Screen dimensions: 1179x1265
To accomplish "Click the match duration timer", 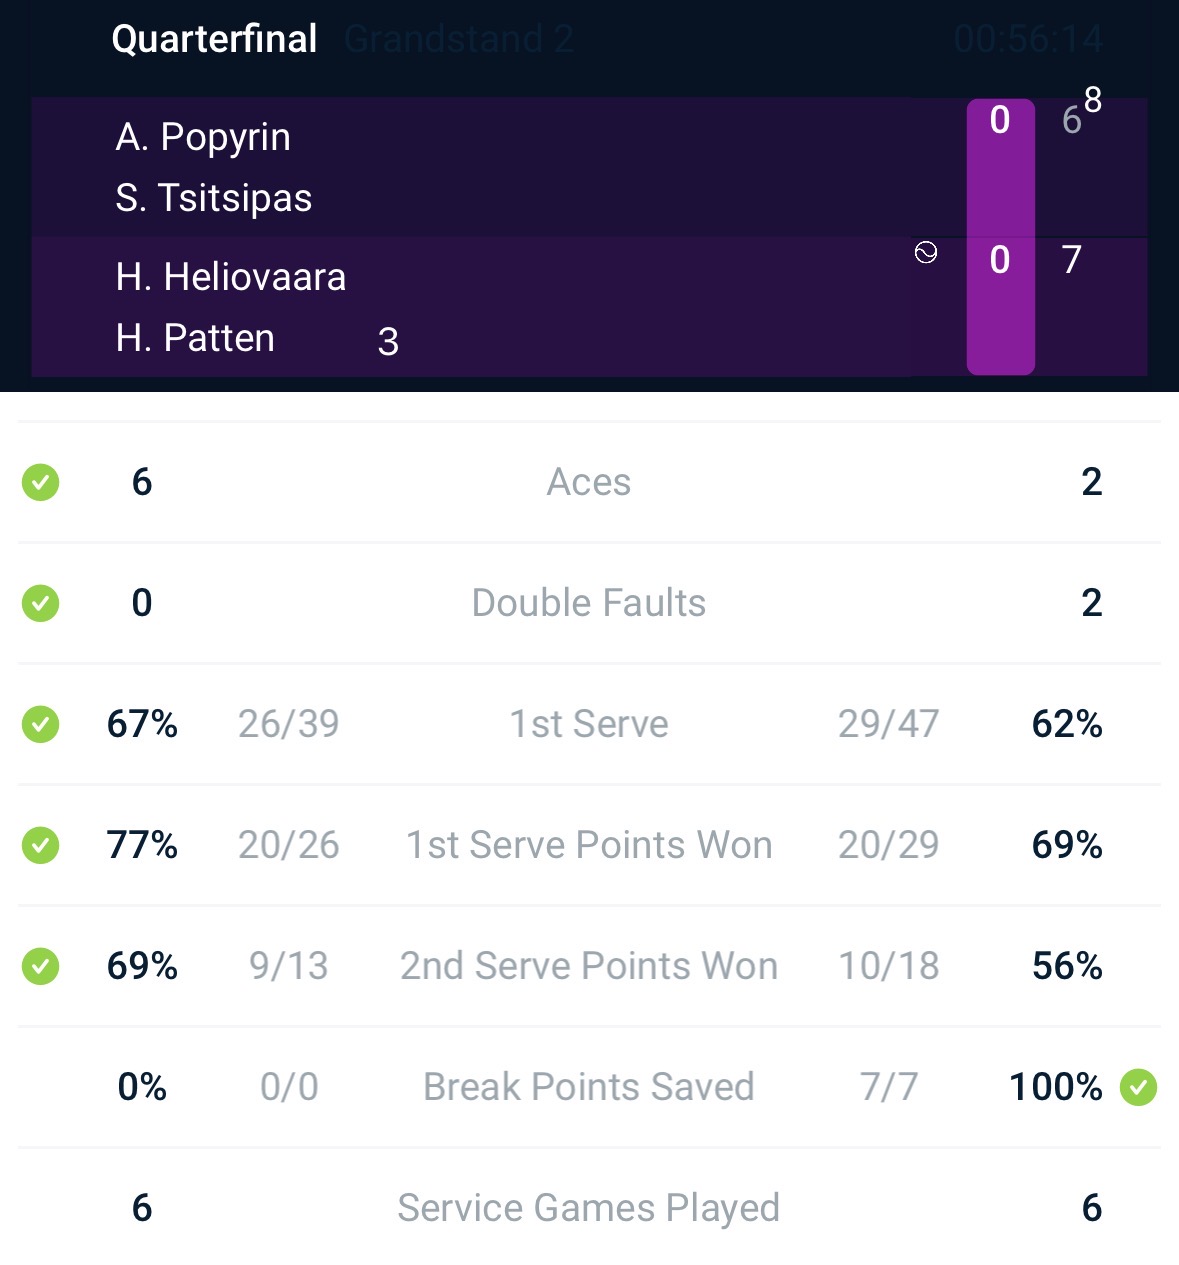I will [1028, 39].
